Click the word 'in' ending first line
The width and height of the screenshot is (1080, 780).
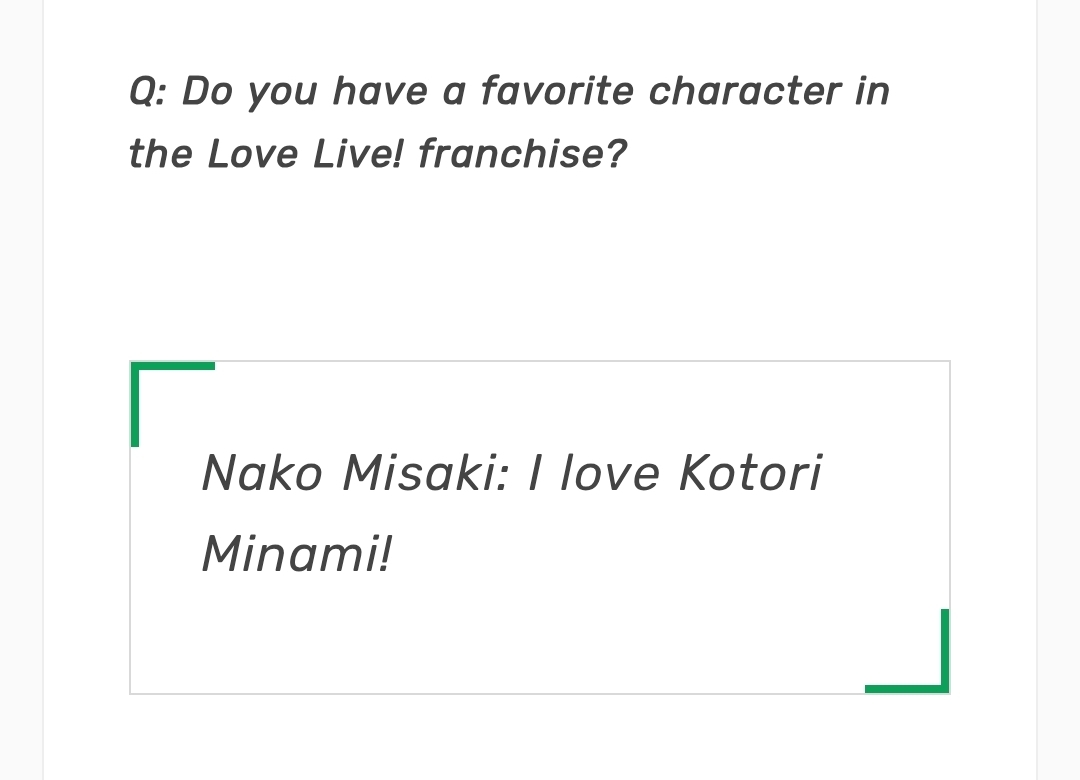coord(872,92)
